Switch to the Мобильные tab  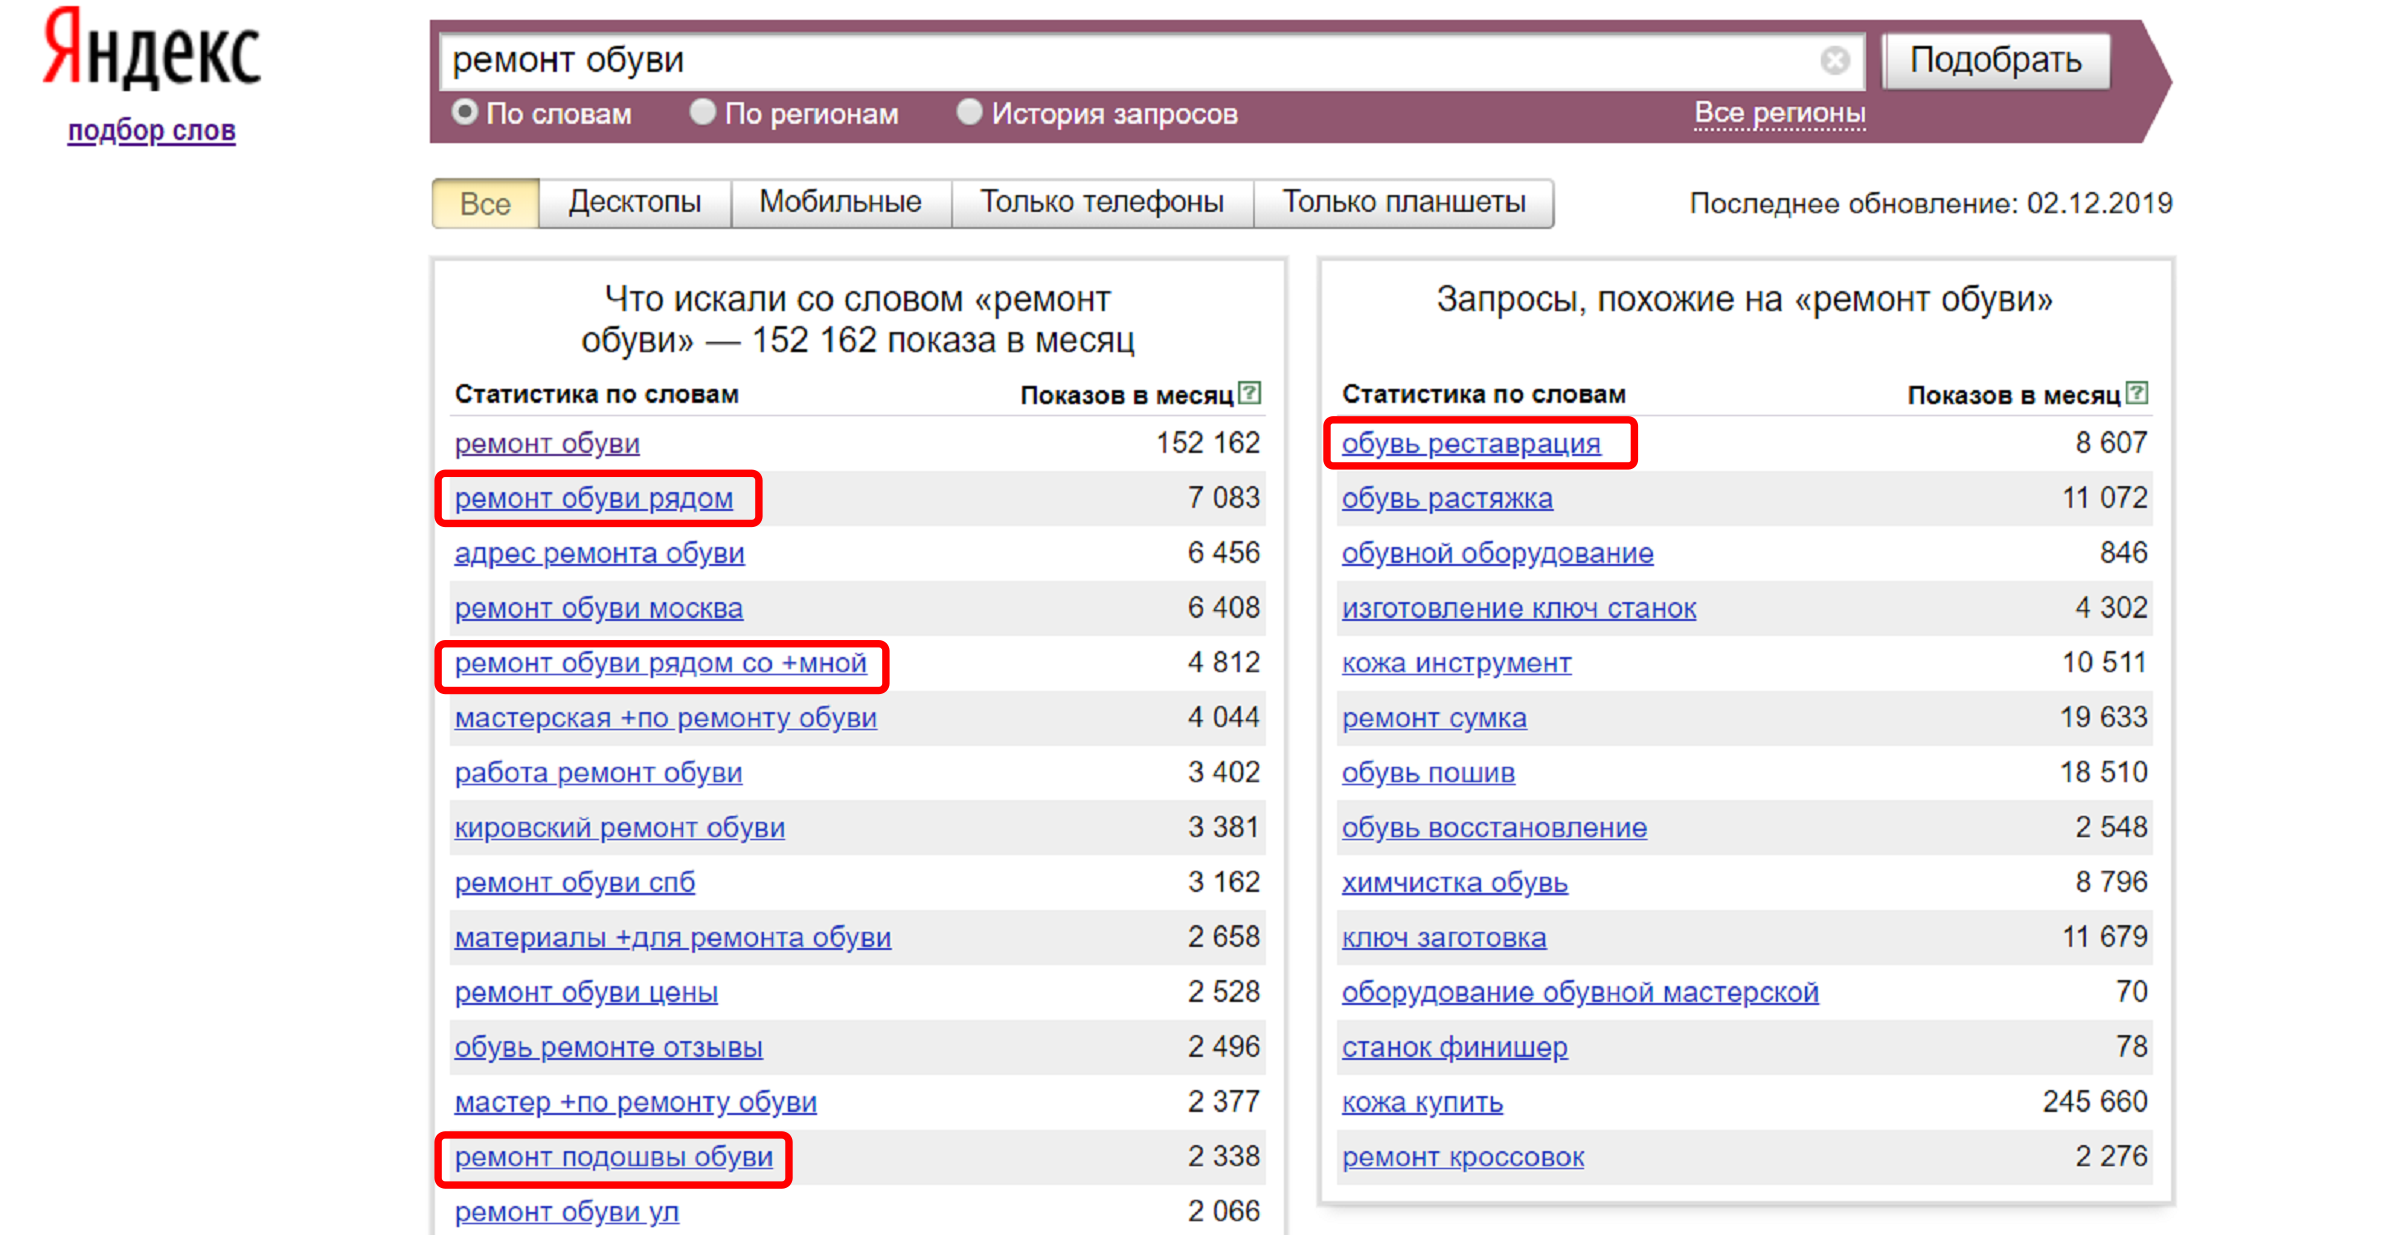pos(841,203)
